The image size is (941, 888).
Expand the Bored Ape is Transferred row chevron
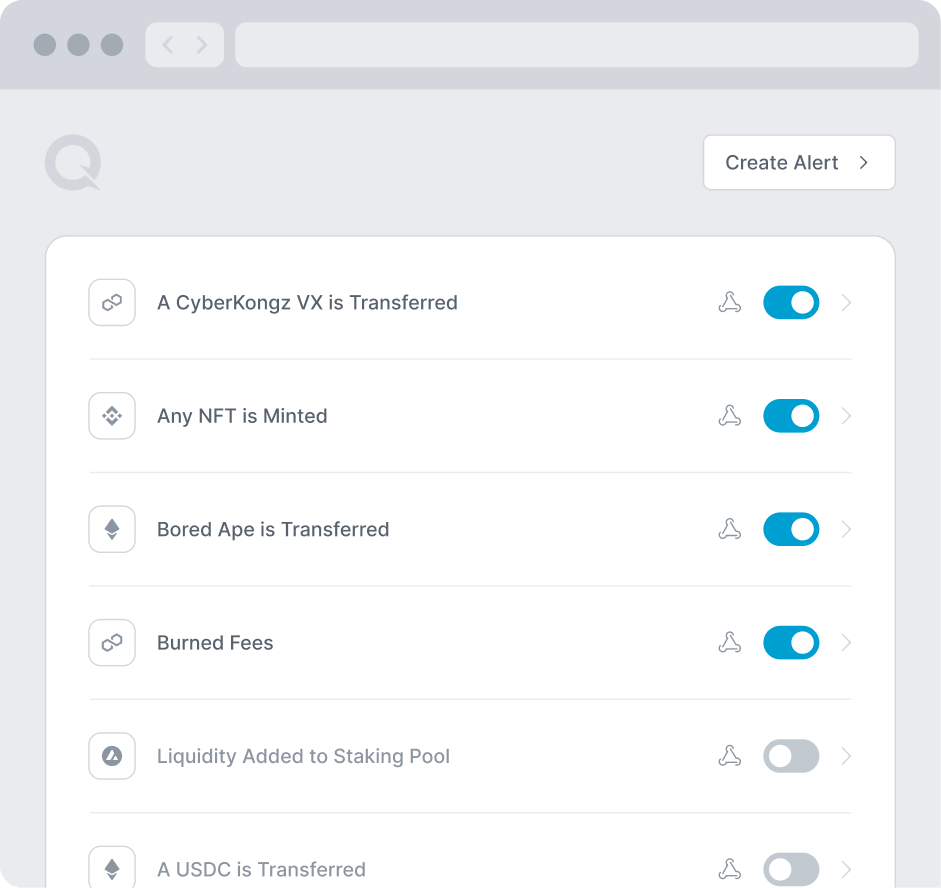tap(847, 529)
